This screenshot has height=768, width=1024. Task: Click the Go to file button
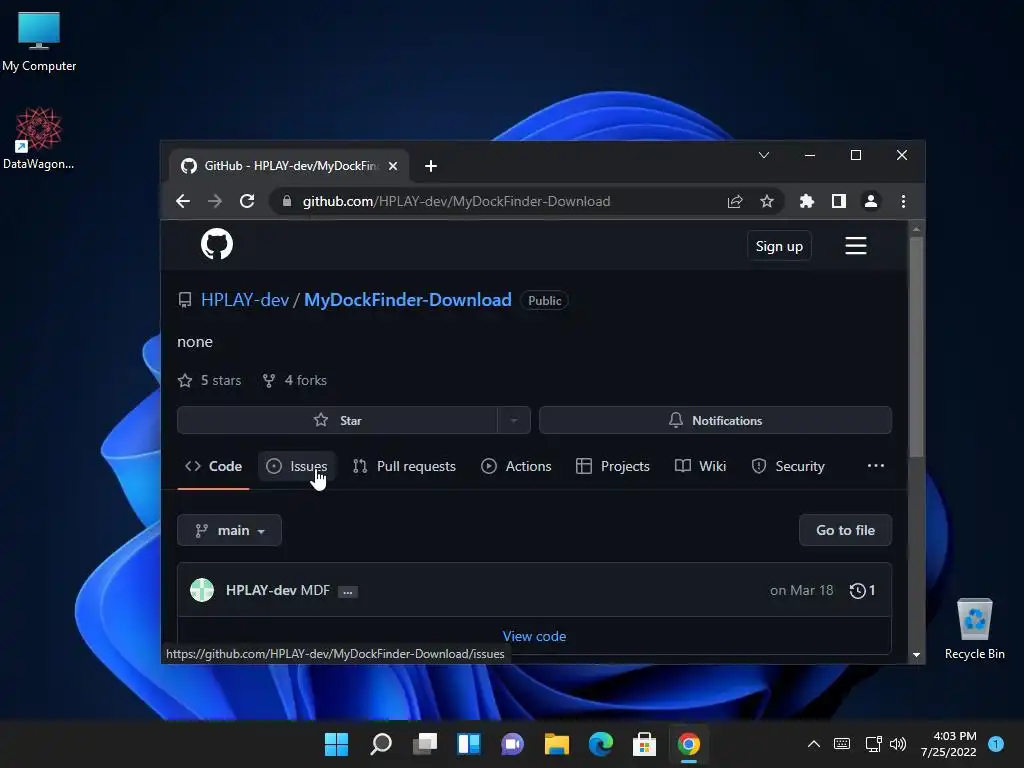[x=845, y=530]
